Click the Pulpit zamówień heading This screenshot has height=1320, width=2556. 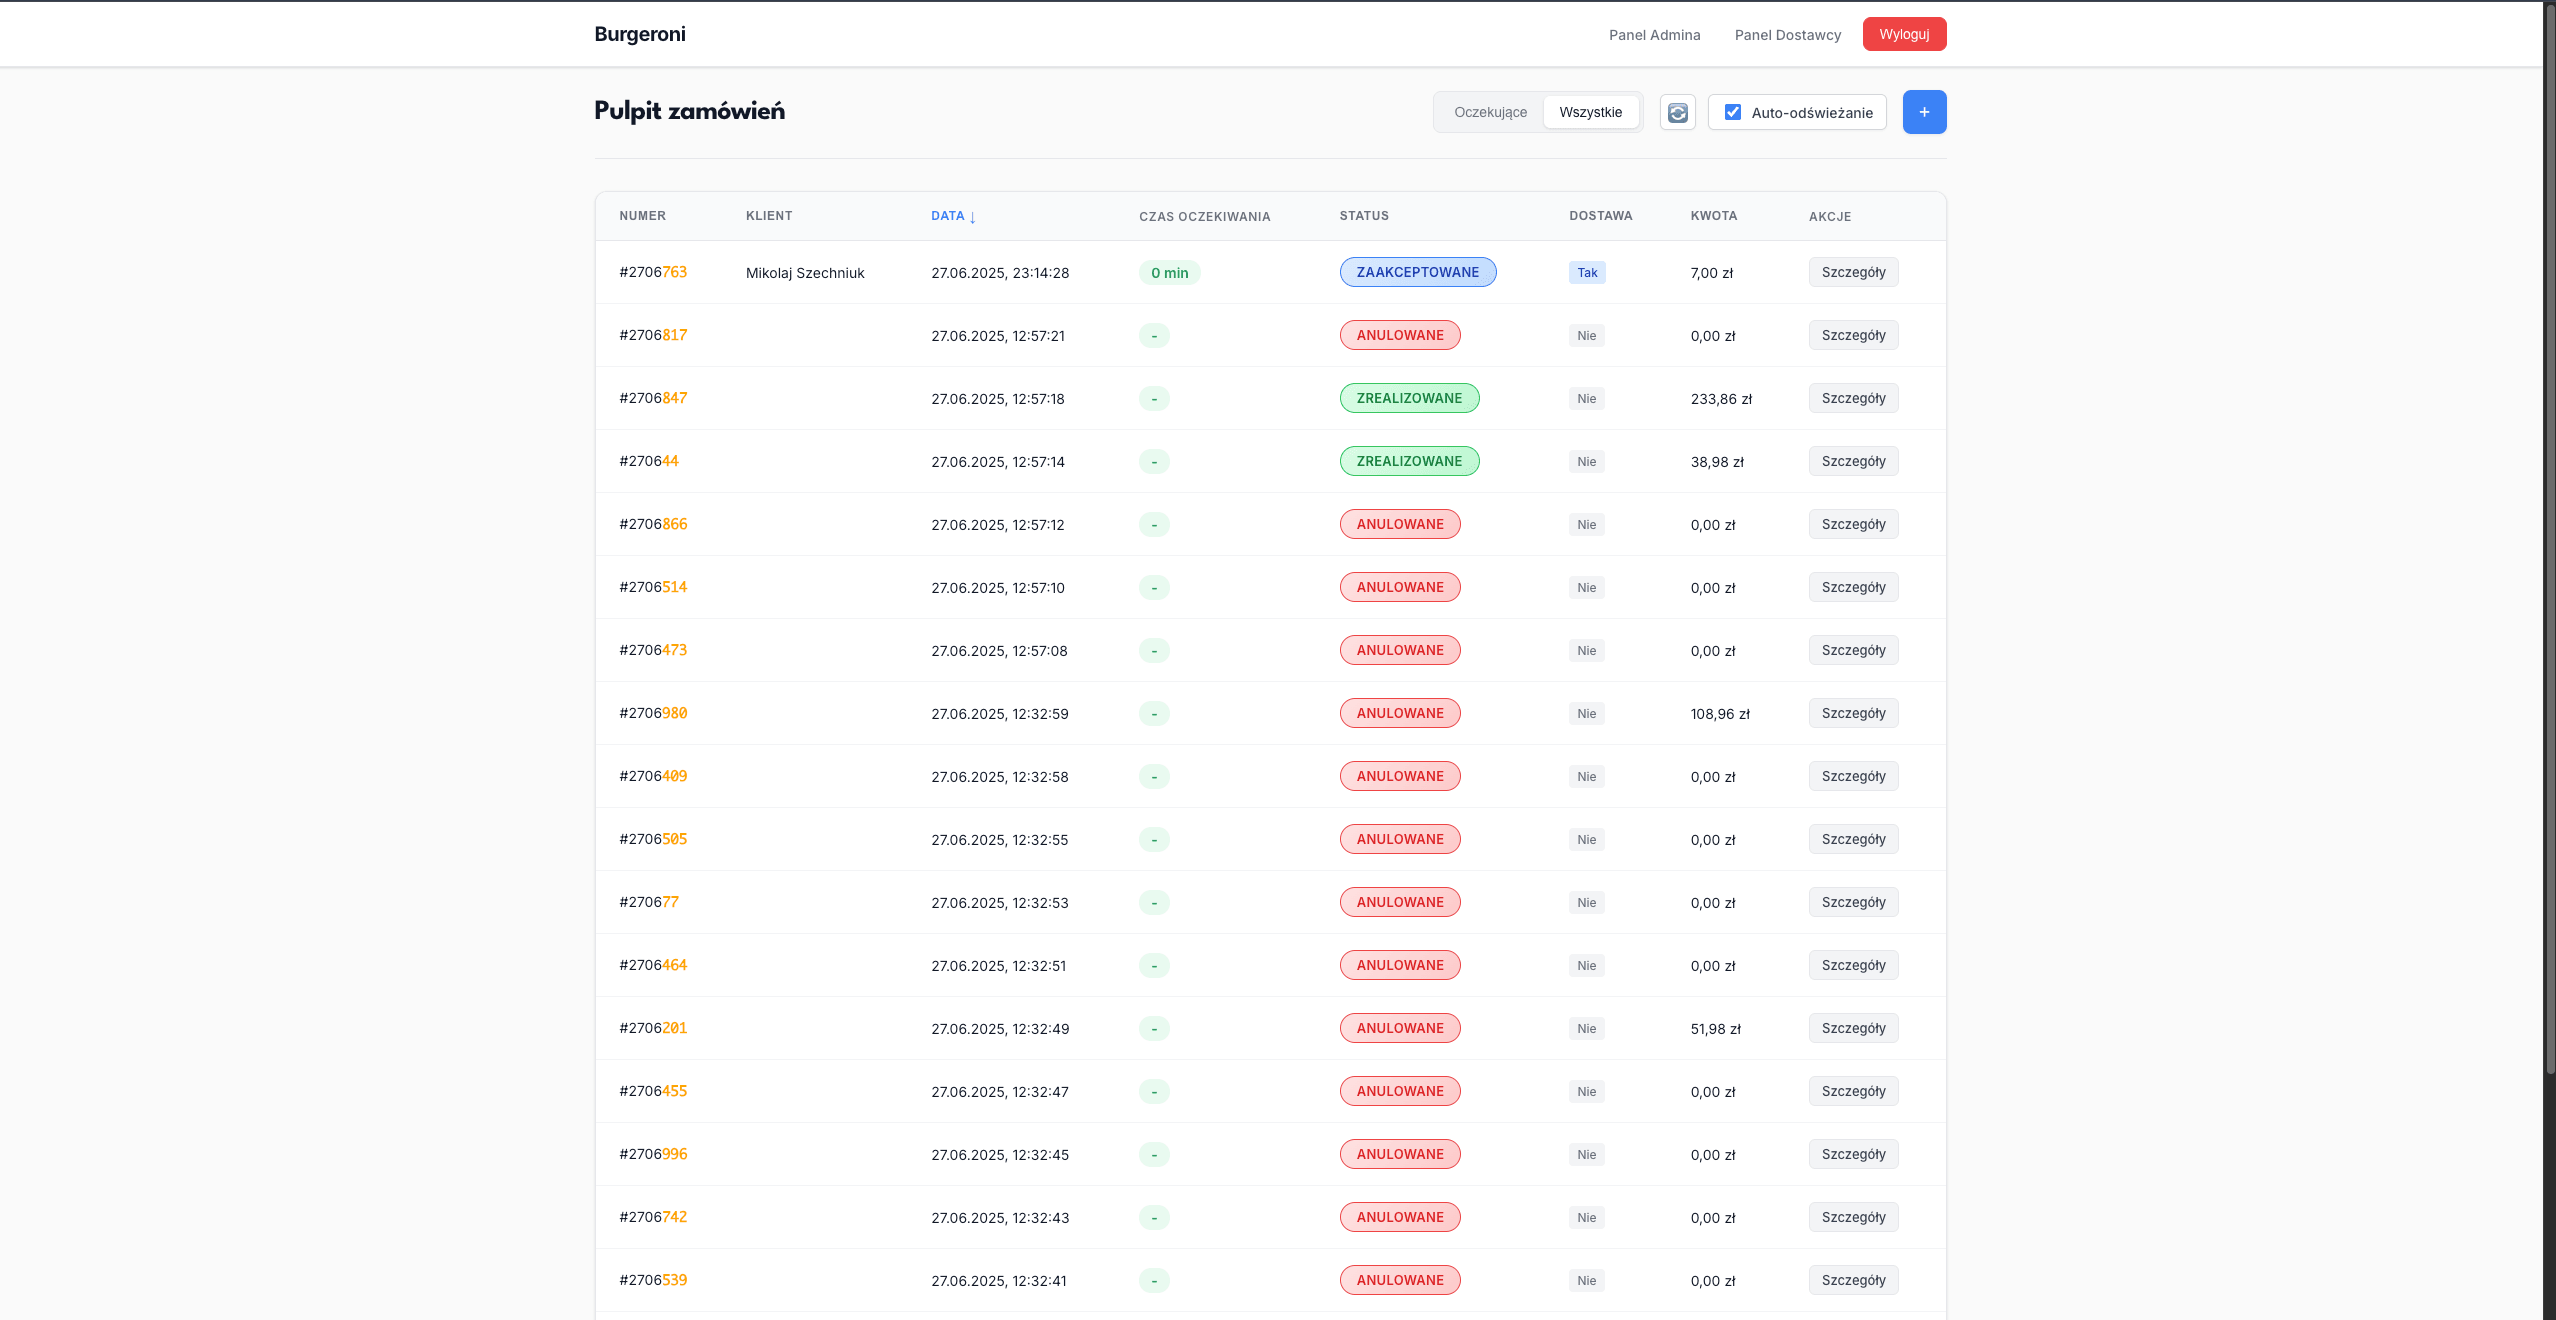point(689,111)
